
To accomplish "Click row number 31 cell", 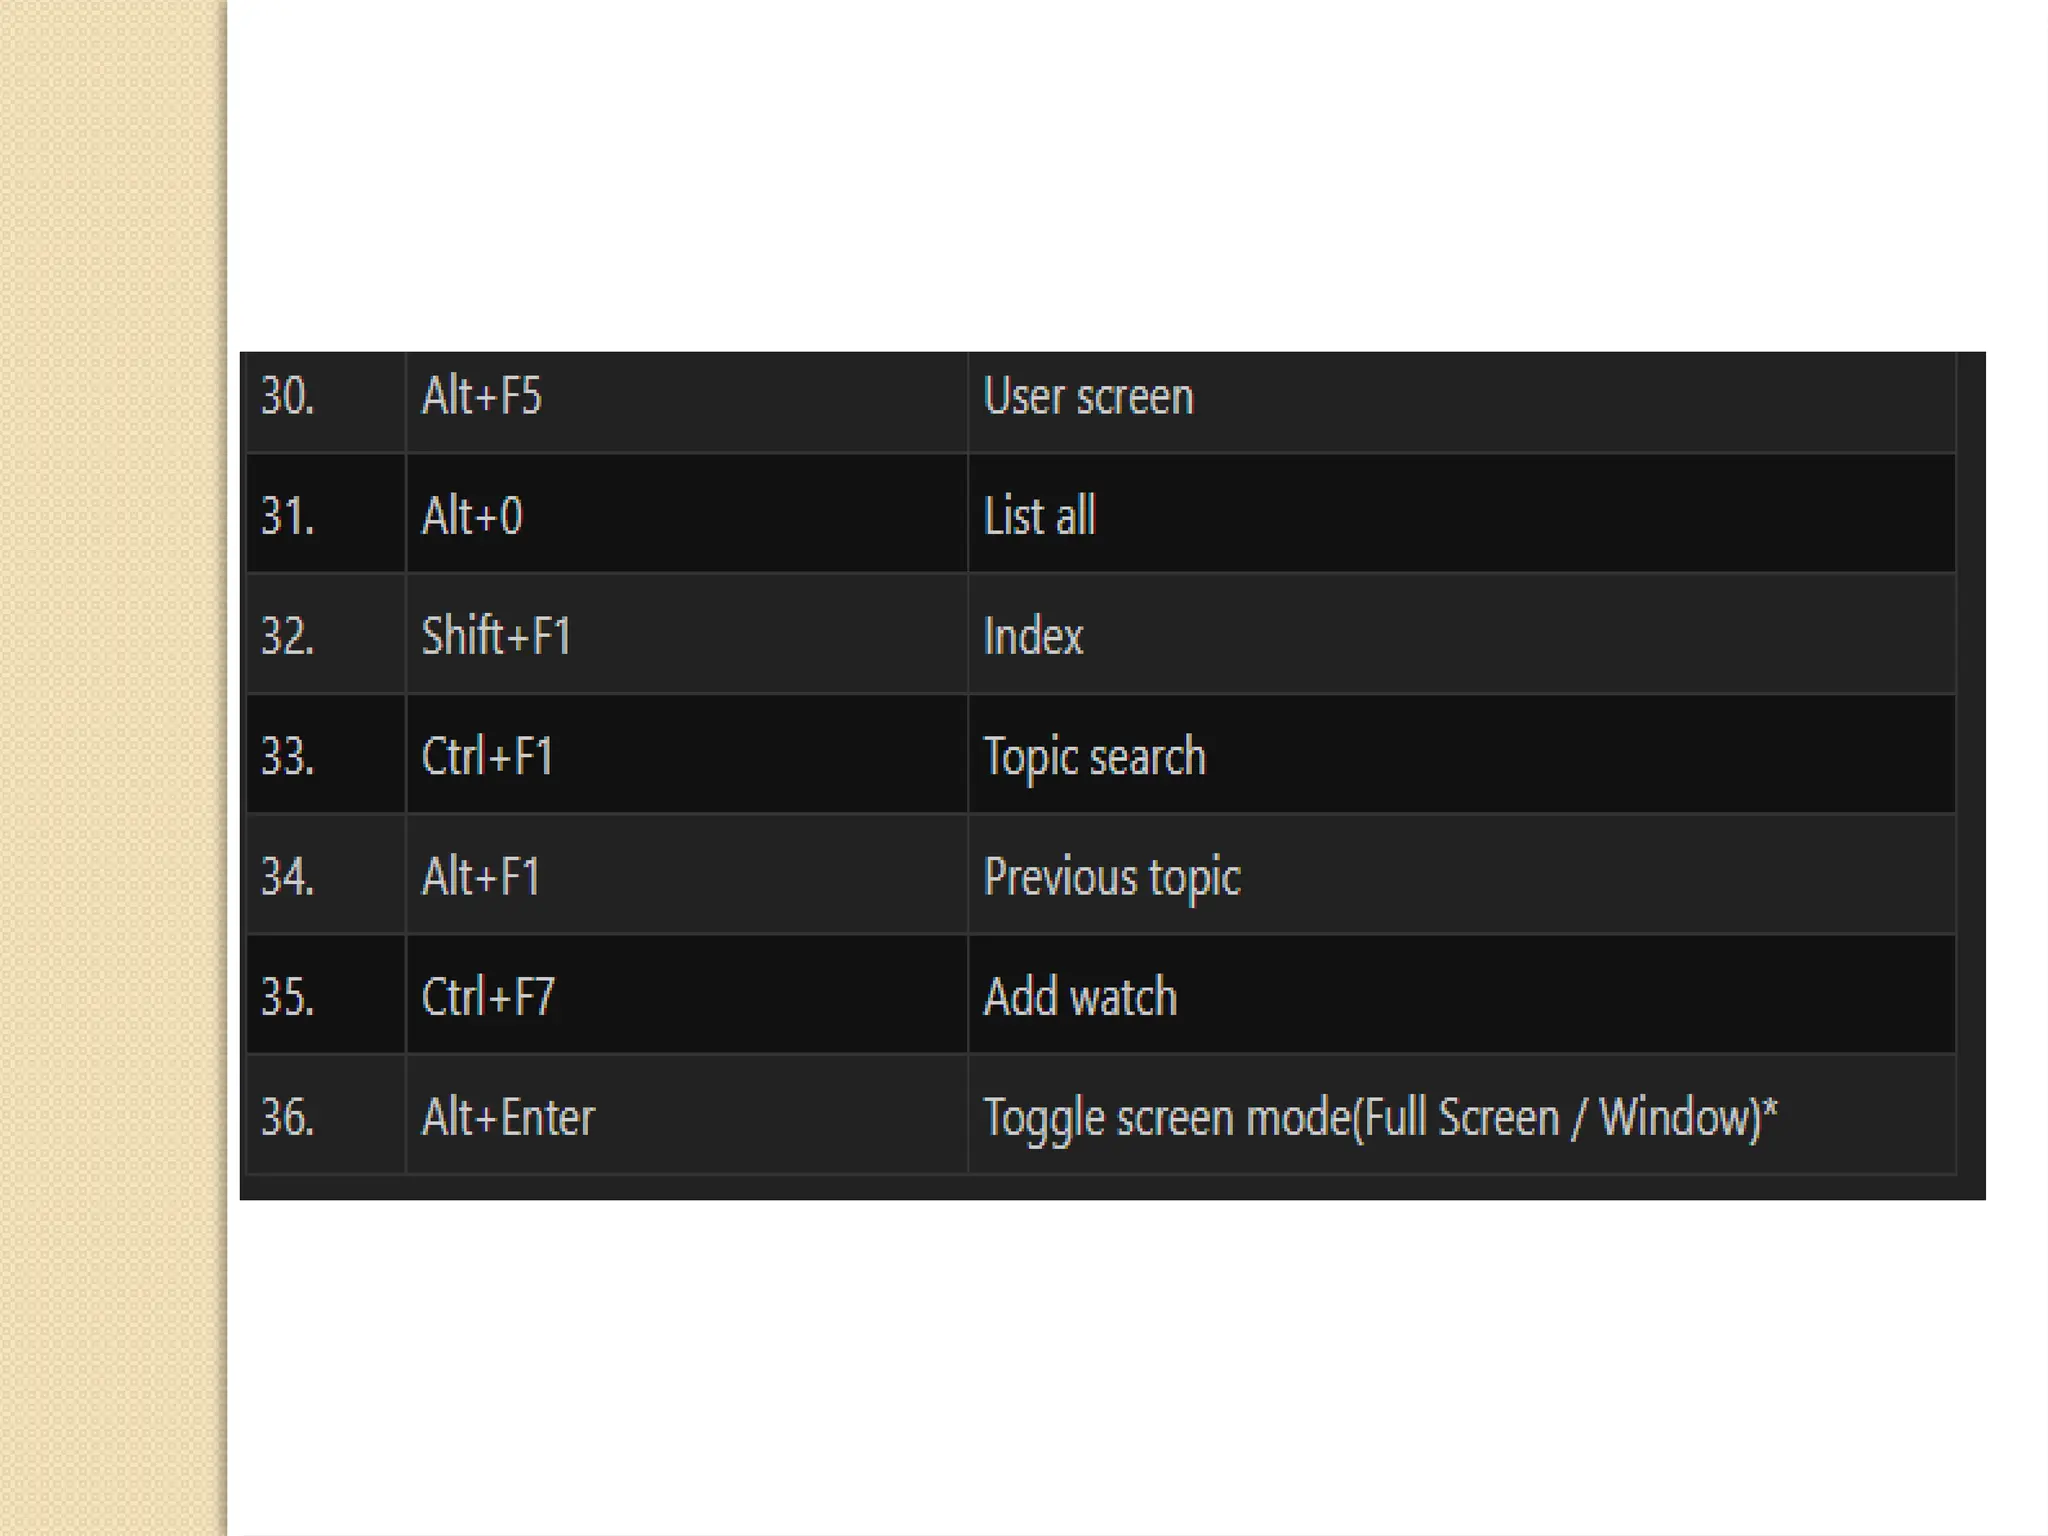I will coord(288,516).
